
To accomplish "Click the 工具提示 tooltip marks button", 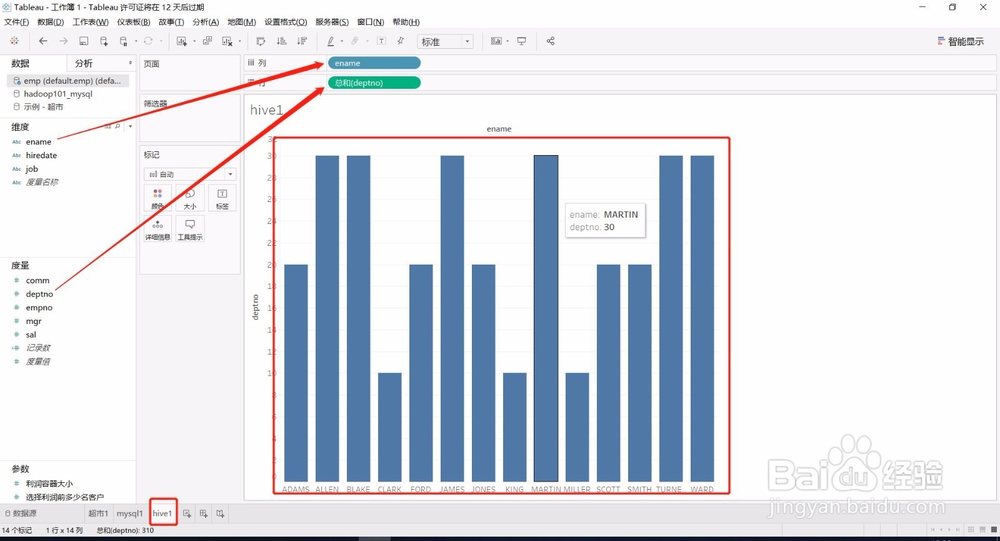I will point(189,229).
